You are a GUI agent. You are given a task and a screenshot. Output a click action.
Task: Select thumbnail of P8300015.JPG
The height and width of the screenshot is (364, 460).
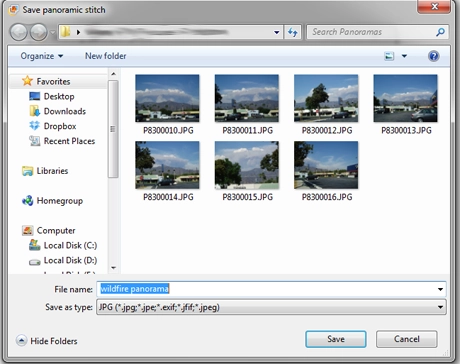(247, 165)
